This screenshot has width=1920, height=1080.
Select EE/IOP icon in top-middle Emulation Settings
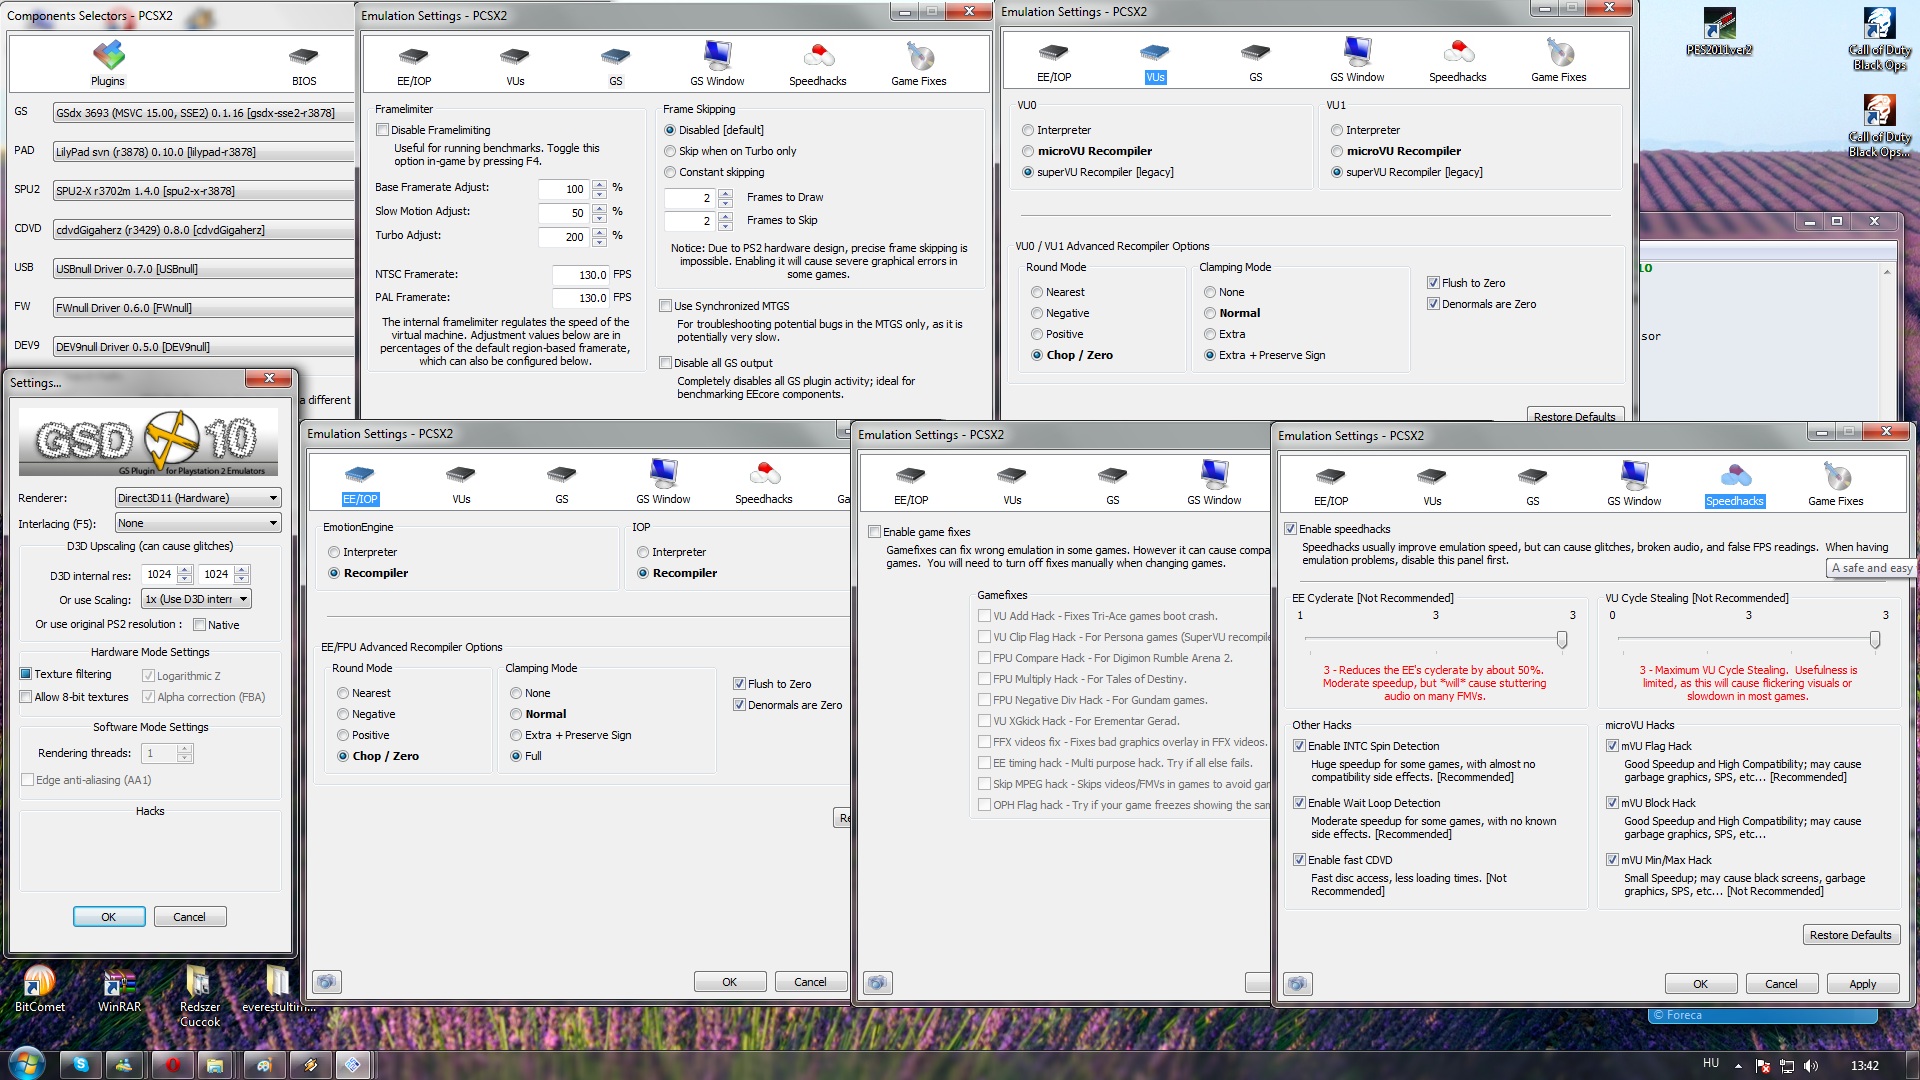click(414, 66)
